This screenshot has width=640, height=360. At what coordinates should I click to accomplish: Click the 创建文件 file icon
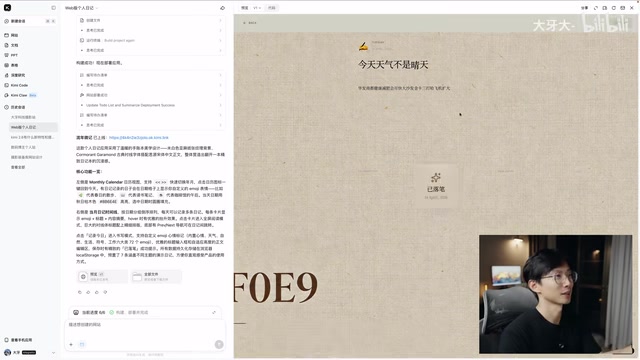click(82, 20)
